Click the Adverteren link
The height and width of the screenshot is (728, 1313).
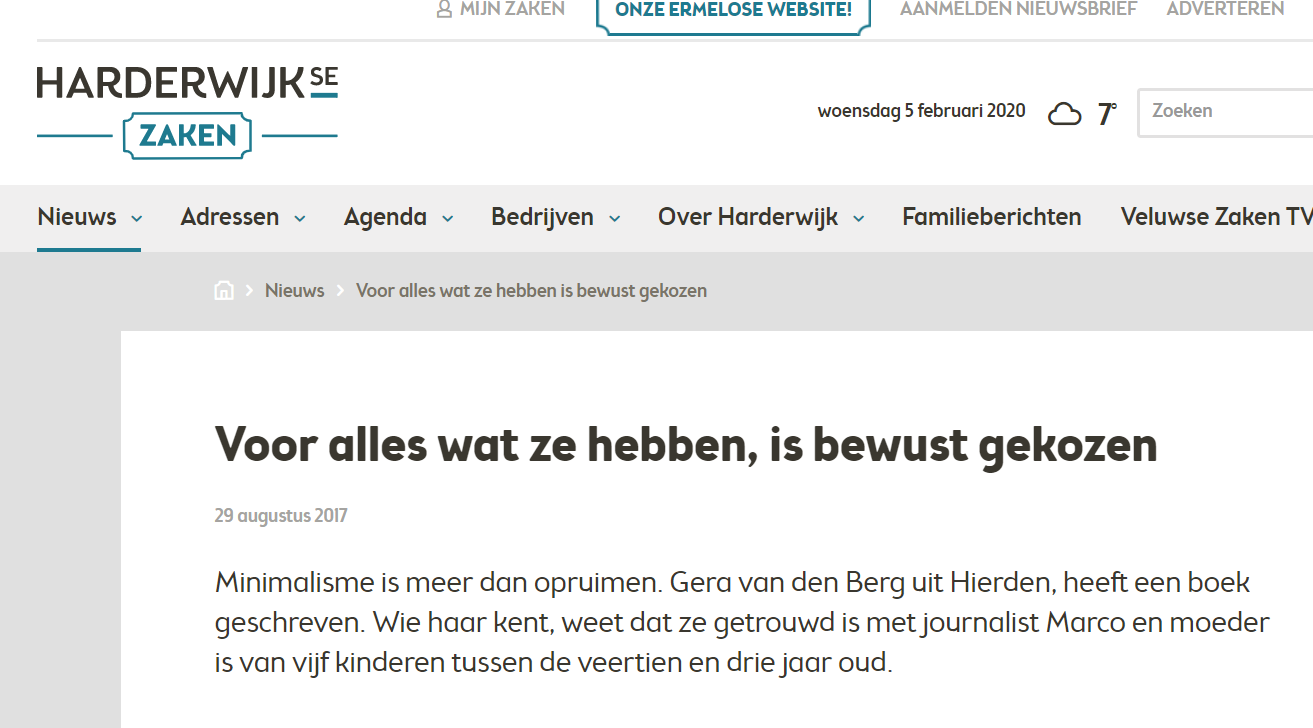[1225, 9]
